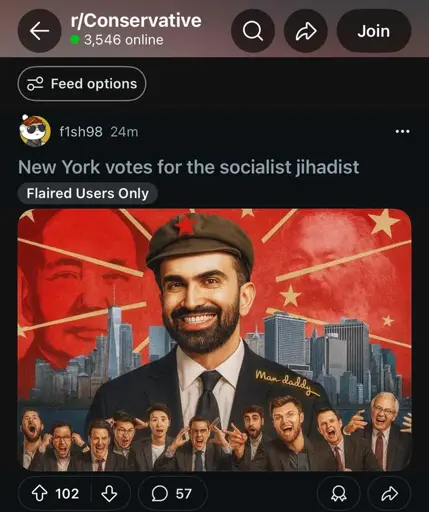This screenshot has width=429, height=512.
Task: Share the post with bottom arrow icon
Action: pyautogui.click(x=389, y=494)
